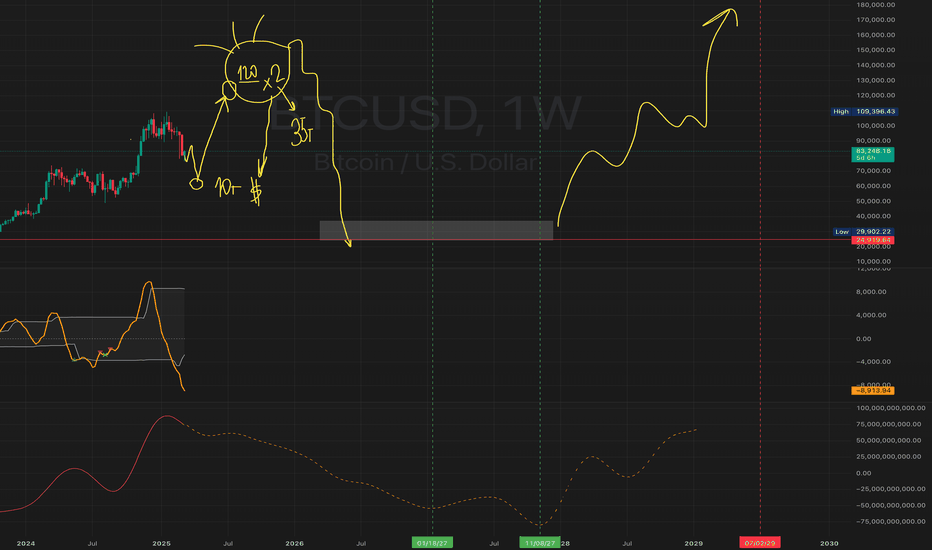The width and height of the screenshot is (932, 550).
Task: Click the 4,000.00 indicator scale label
Action: coord(871,315)
